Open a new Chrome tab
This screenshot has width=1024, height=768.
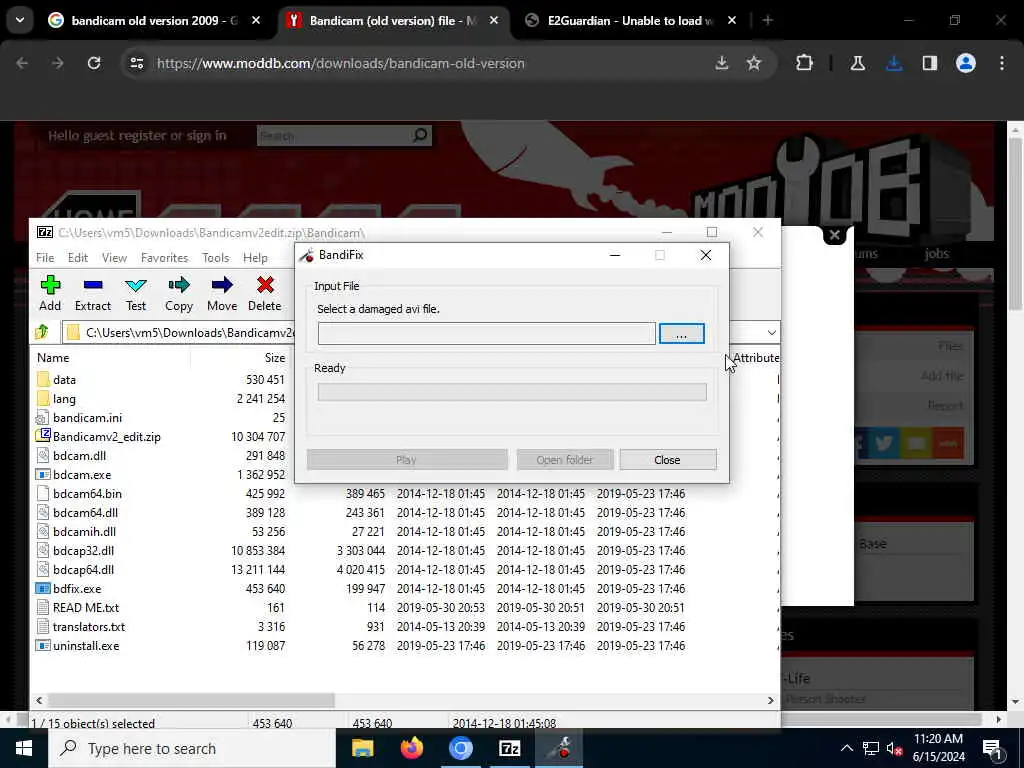pos(768,20)
